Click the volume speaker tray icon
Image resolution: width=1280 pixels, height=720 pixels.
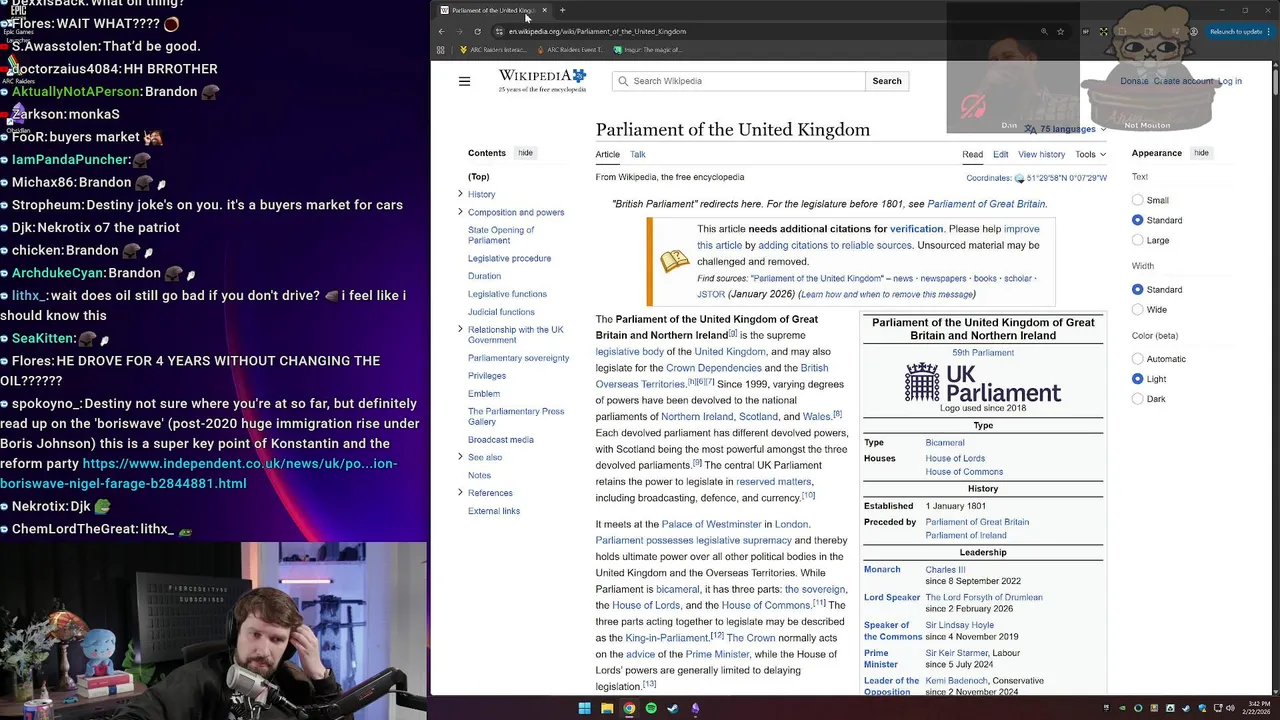pyautogui.click(x=1229, y=708)
